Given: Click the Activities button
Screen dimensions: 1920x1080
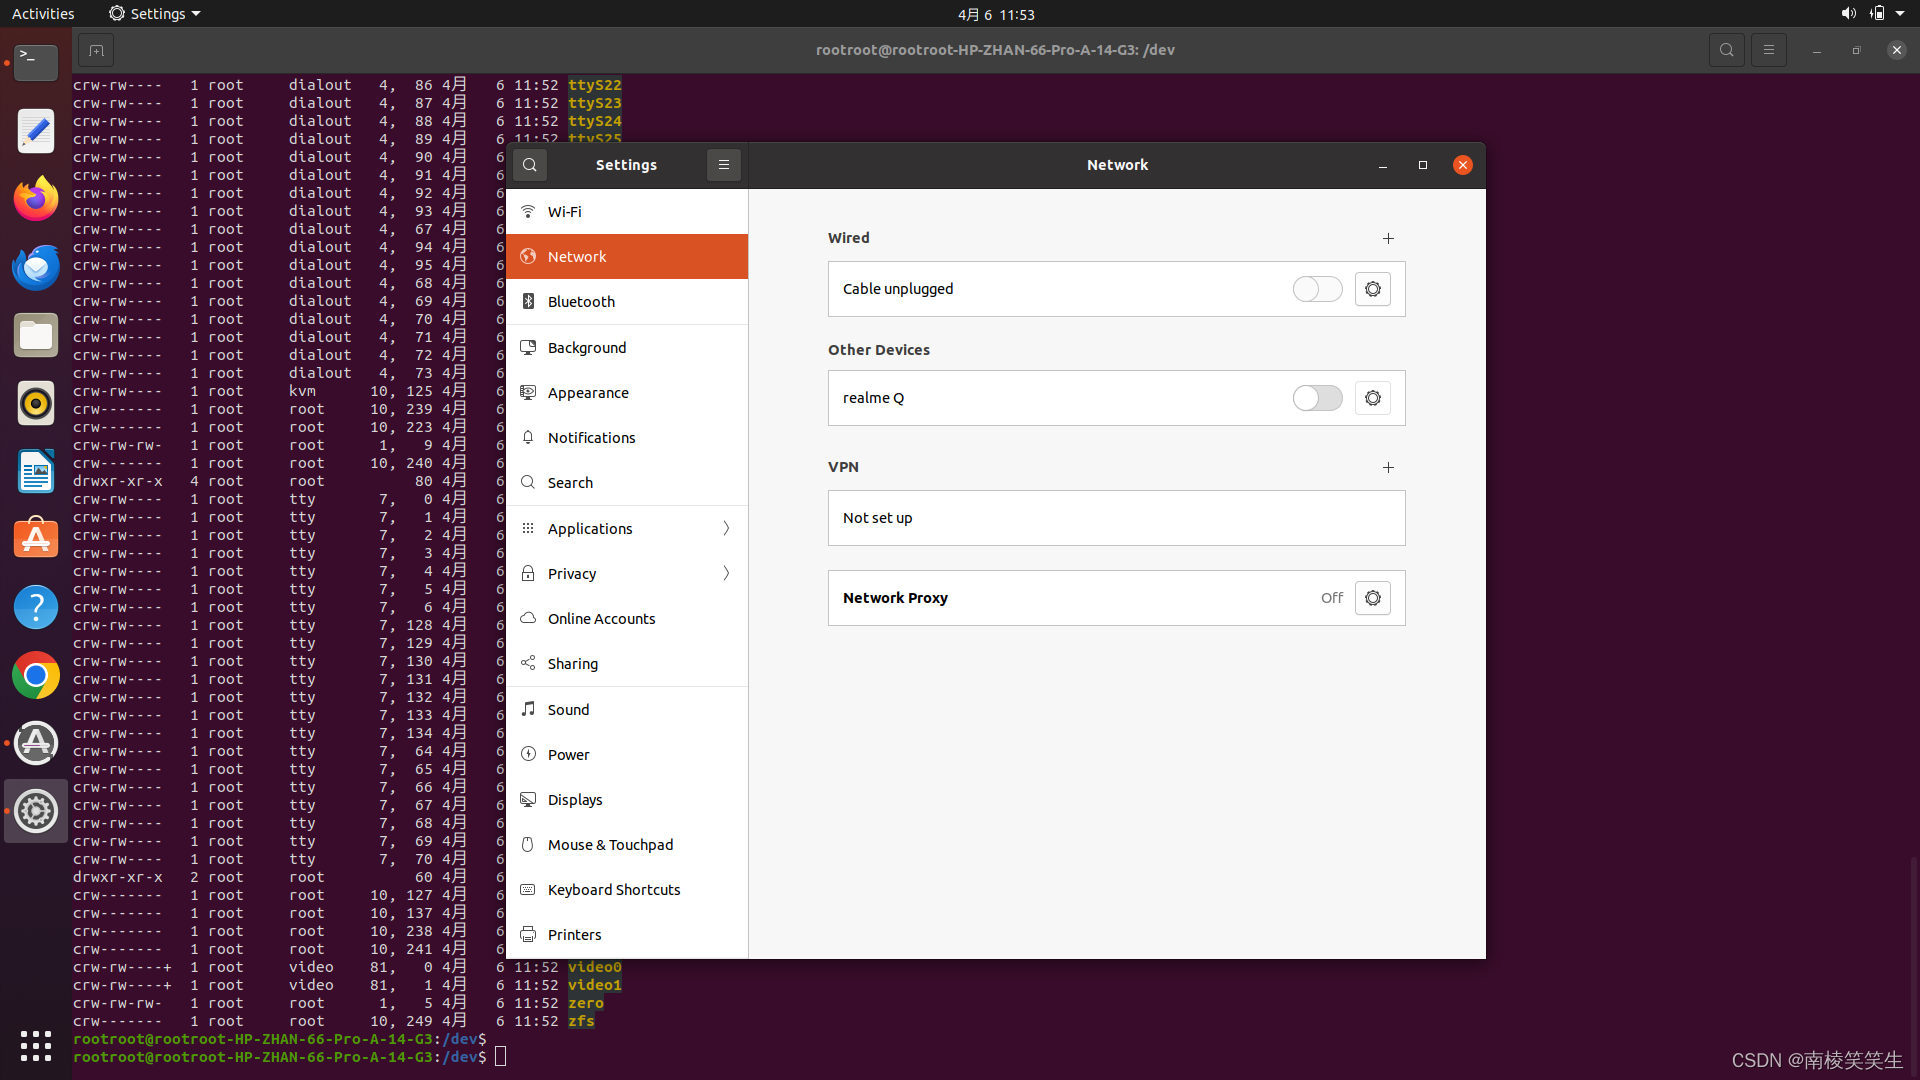Looking at the screenshot, I should tap(43, 14).
